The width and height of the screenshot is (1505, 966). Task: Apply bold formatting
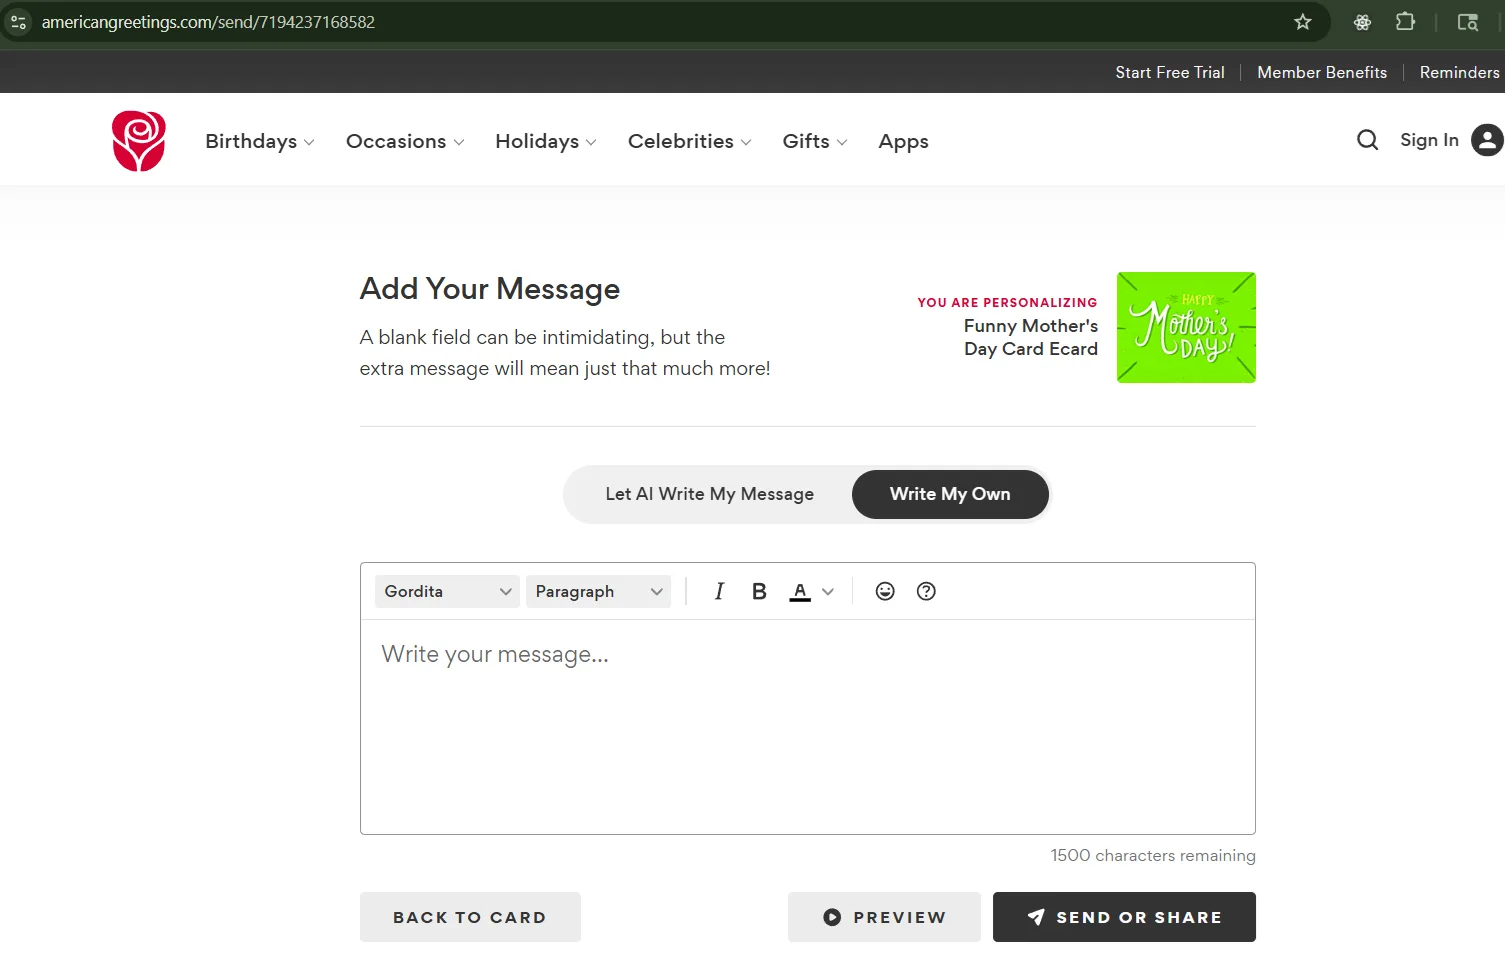click(x=759, y=591)
